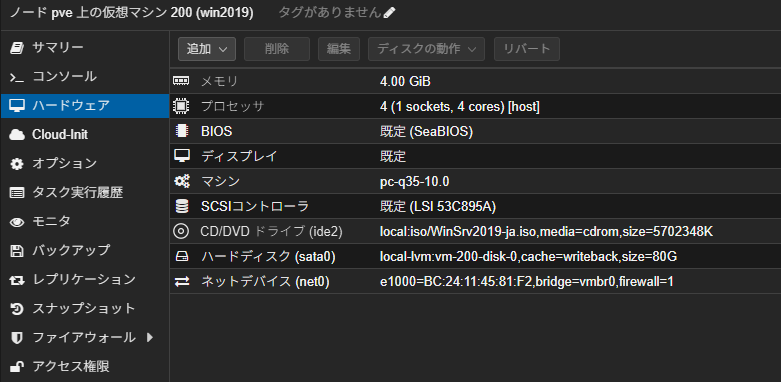
Task: Click the disc icon in CD/DVD drive row
Action: click(180, 231)
